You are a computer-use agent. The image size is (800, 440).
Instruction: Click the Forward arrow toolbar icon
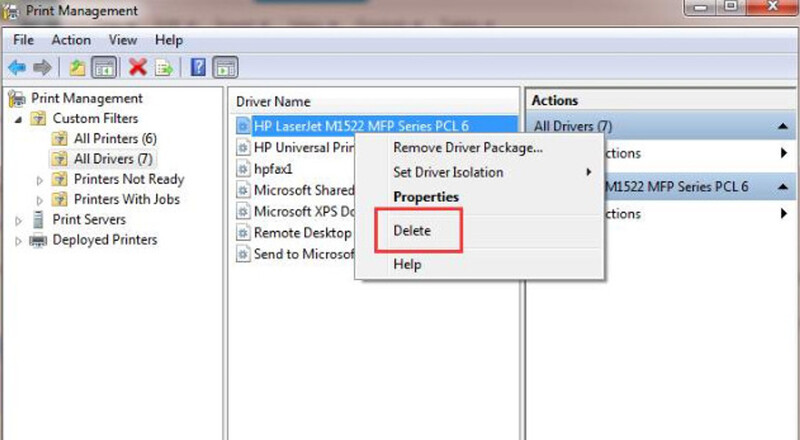tap(42, 67)
